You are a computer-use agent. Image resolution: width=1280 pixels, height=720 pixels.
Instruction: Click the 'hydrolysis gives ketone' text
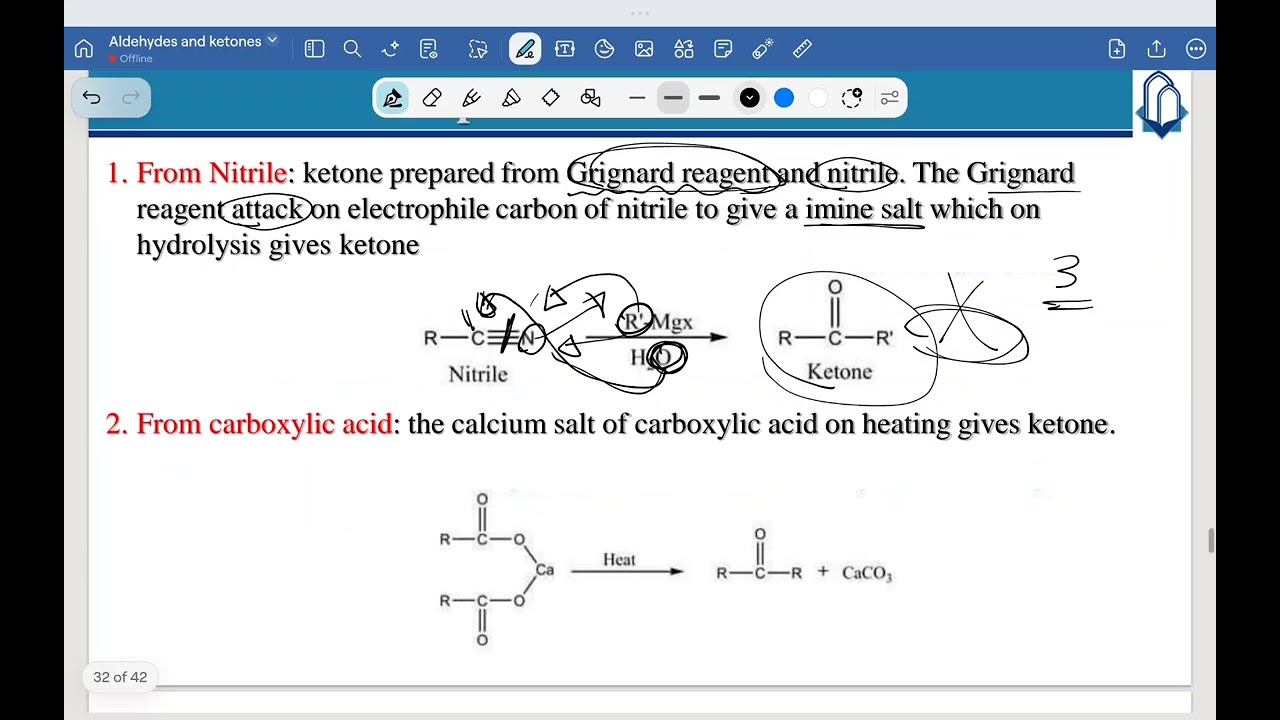point(278,245)
